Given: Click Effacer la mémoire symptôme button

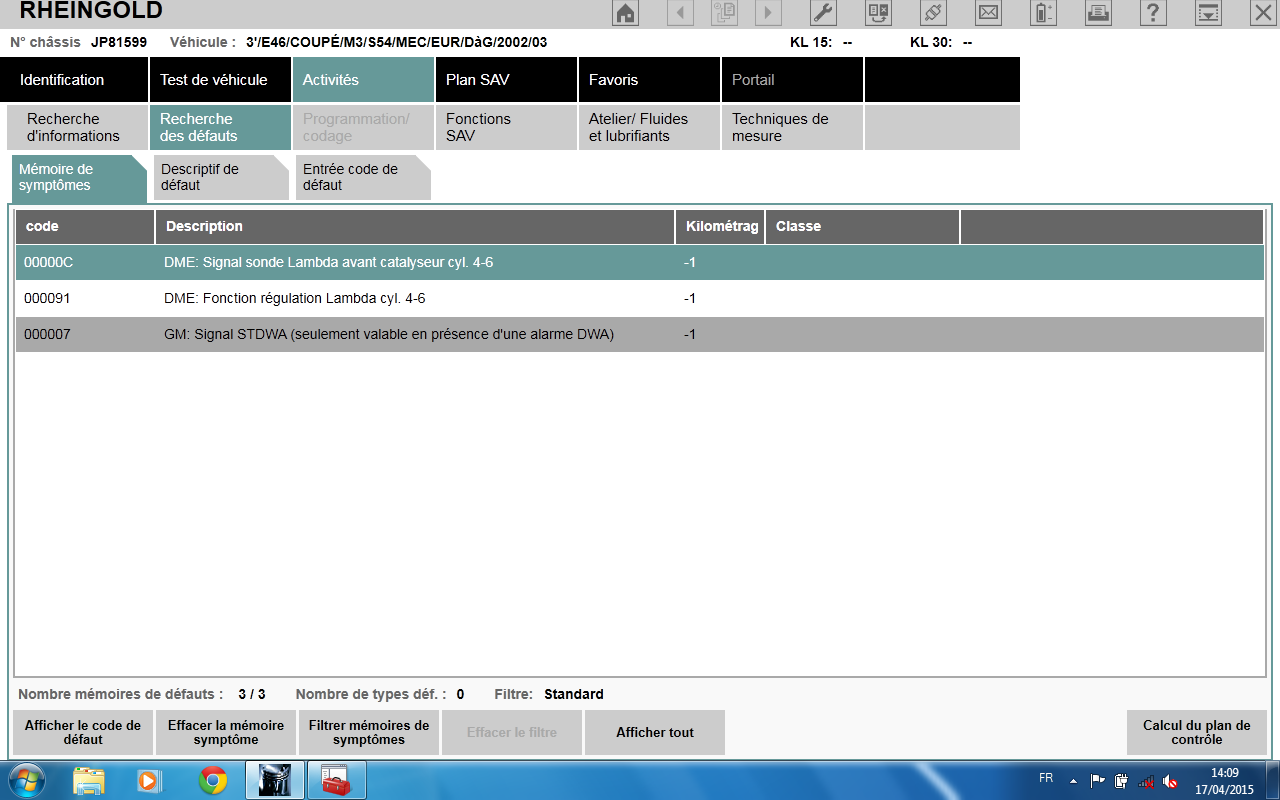Looking at the screenshot, I should pyautogui.click(x=226, y=733).
